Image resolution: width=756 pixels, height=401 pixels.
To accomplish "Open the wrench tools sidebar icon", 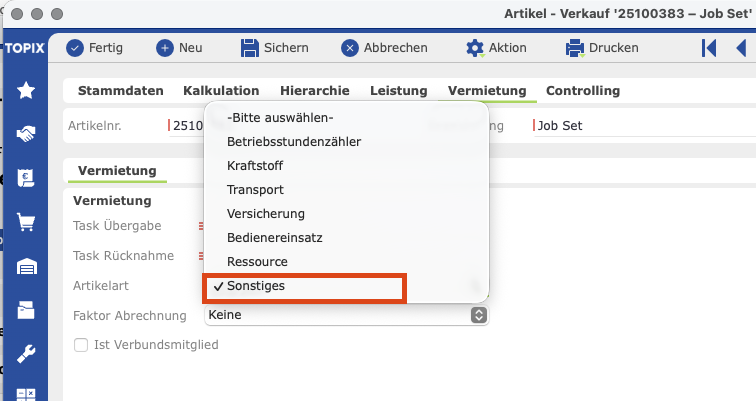I will [26, 354].
